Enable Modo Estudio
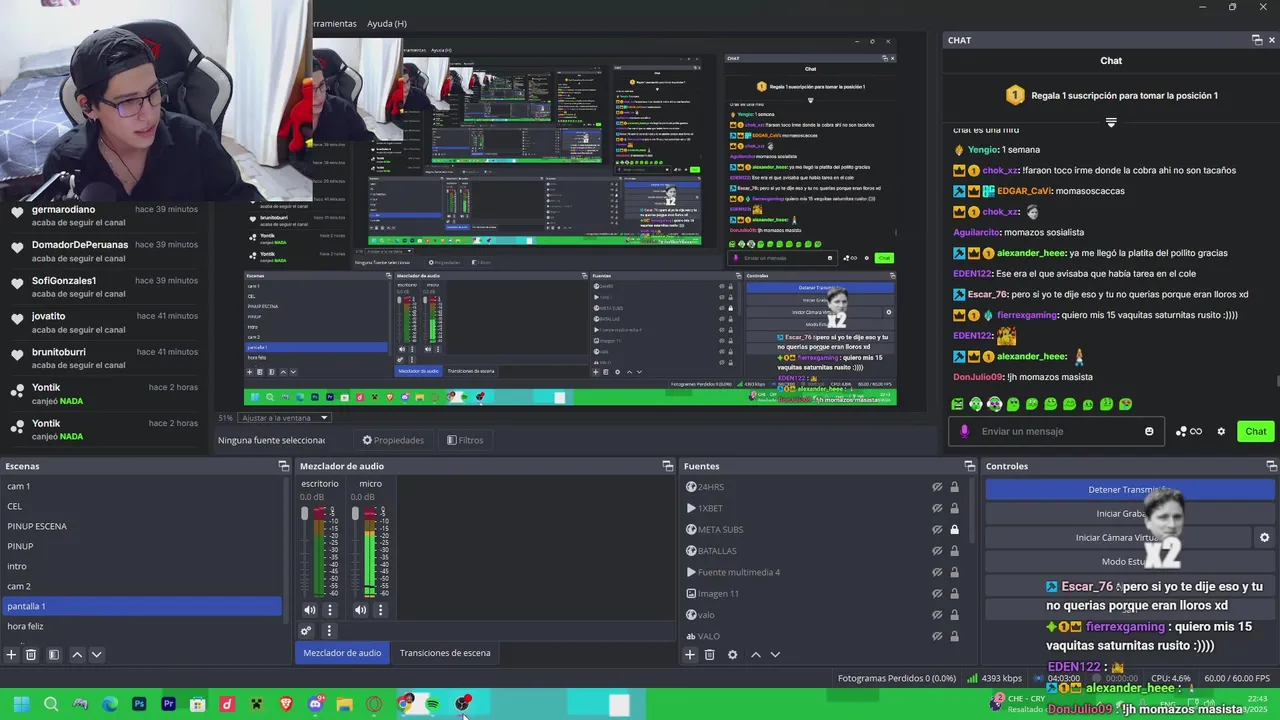 (1130, 562)
